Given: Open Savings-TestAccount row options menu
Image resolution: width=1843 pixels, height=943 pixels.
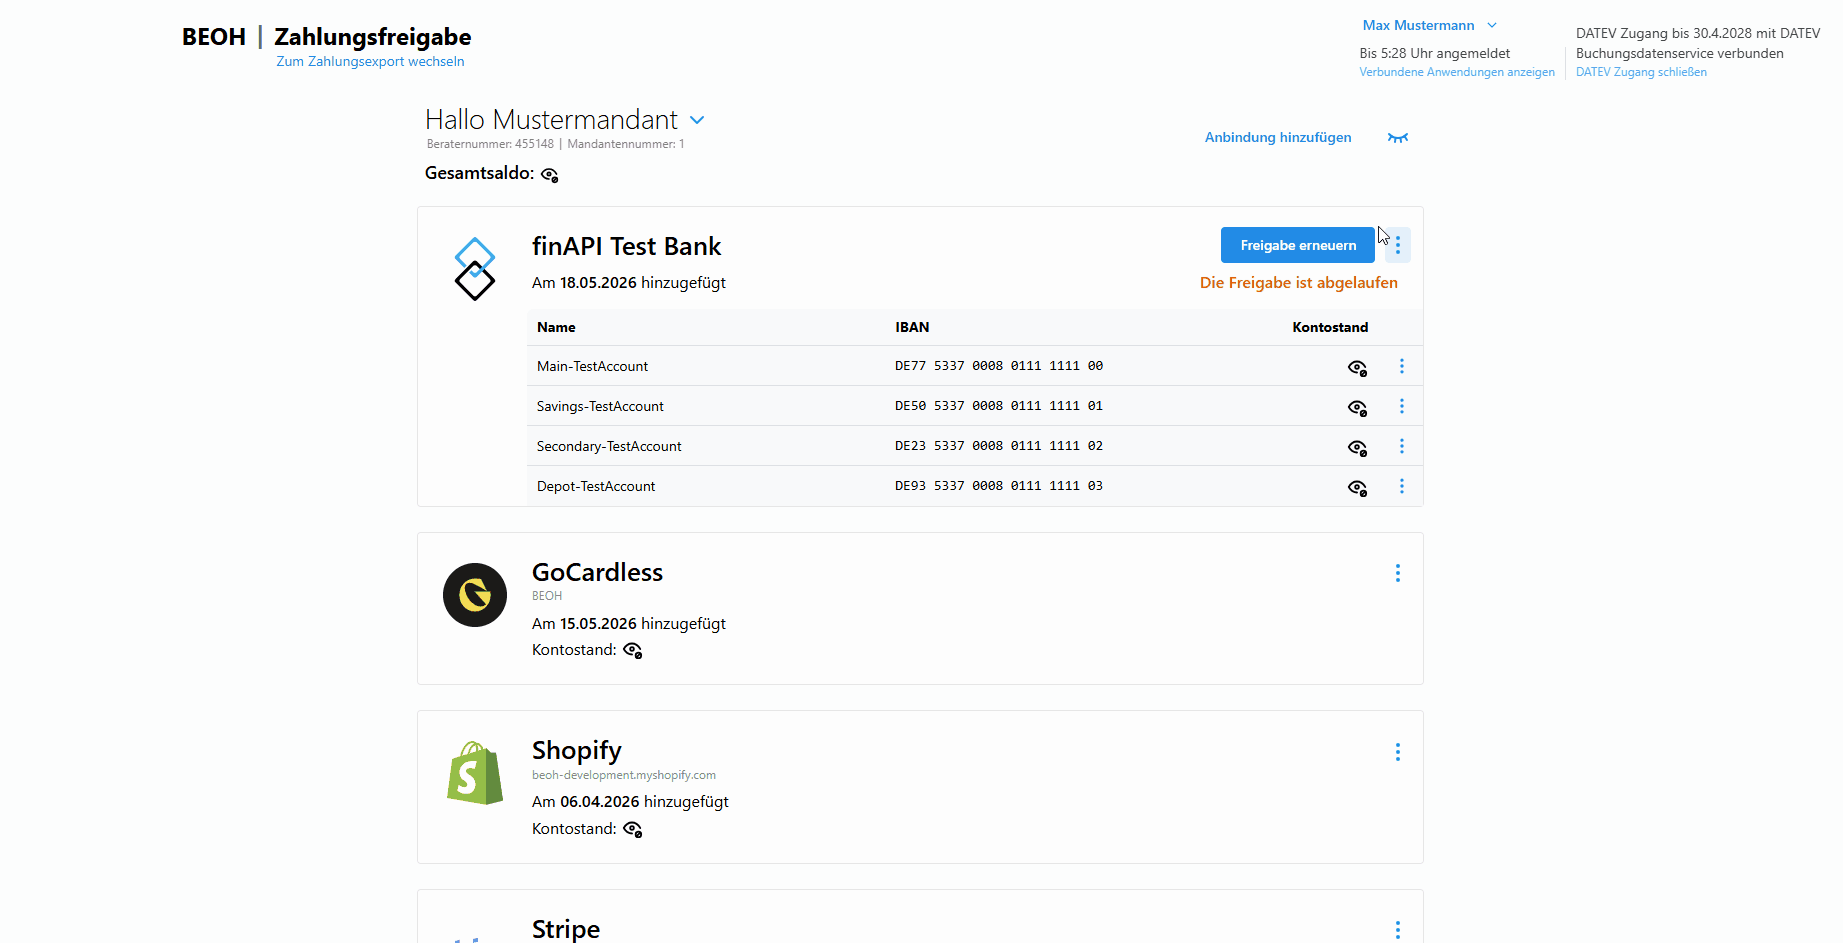Looking at the screenshot, I should tap(1402, 406).
